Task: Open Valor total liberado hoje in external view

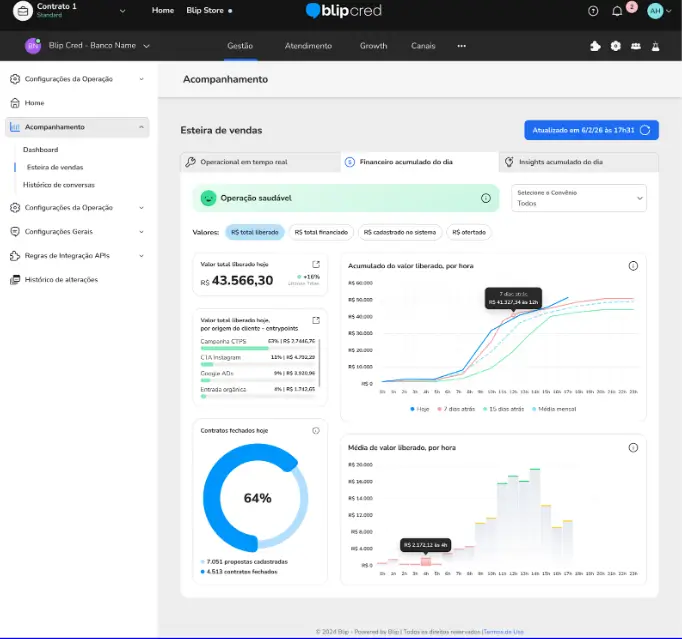Action: pos(316,264)
